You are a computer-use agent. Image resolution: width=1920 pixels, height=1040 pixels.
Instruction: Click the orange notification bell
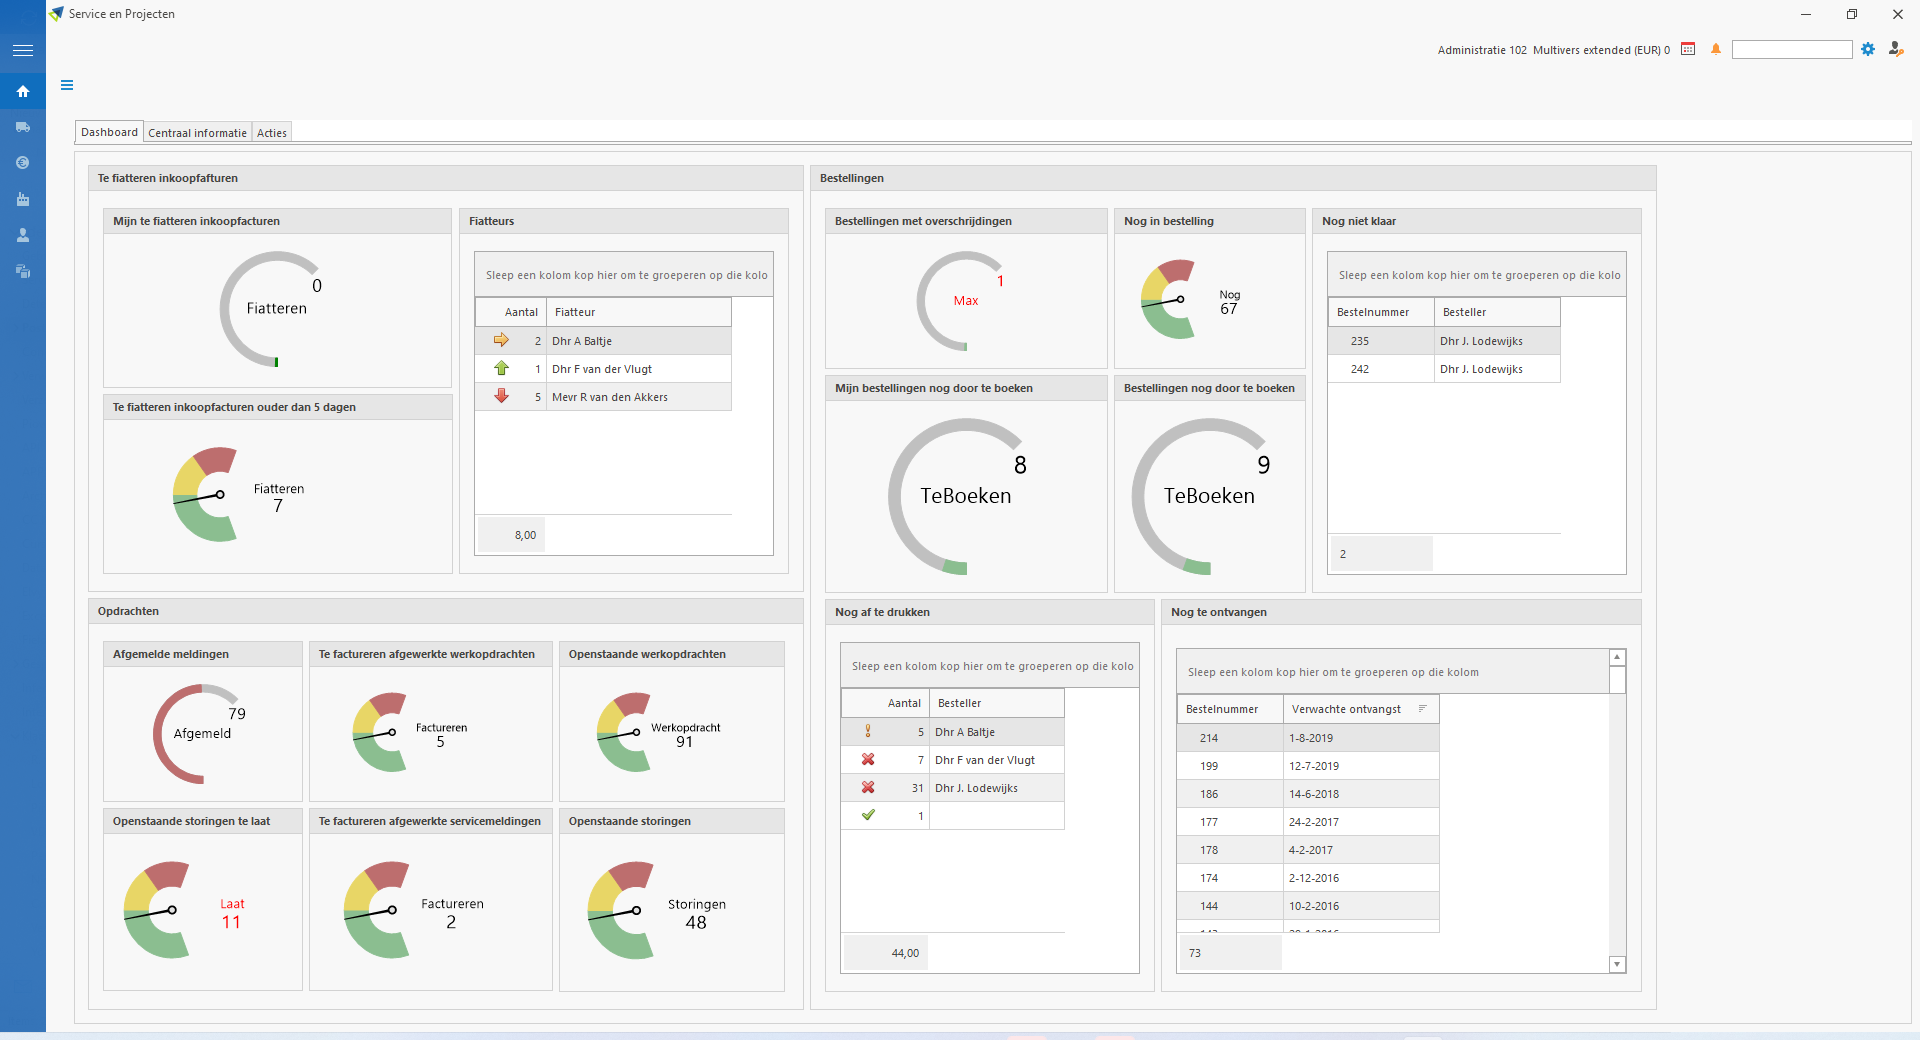[1716, 49]
